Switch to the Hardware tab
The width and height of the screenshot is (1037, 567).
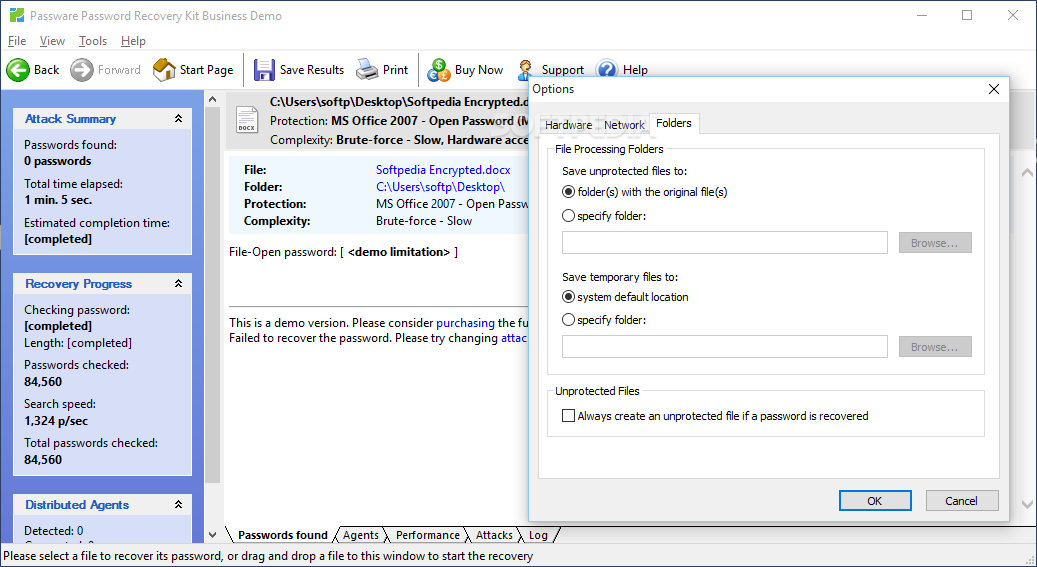click(x=568, y=124)
